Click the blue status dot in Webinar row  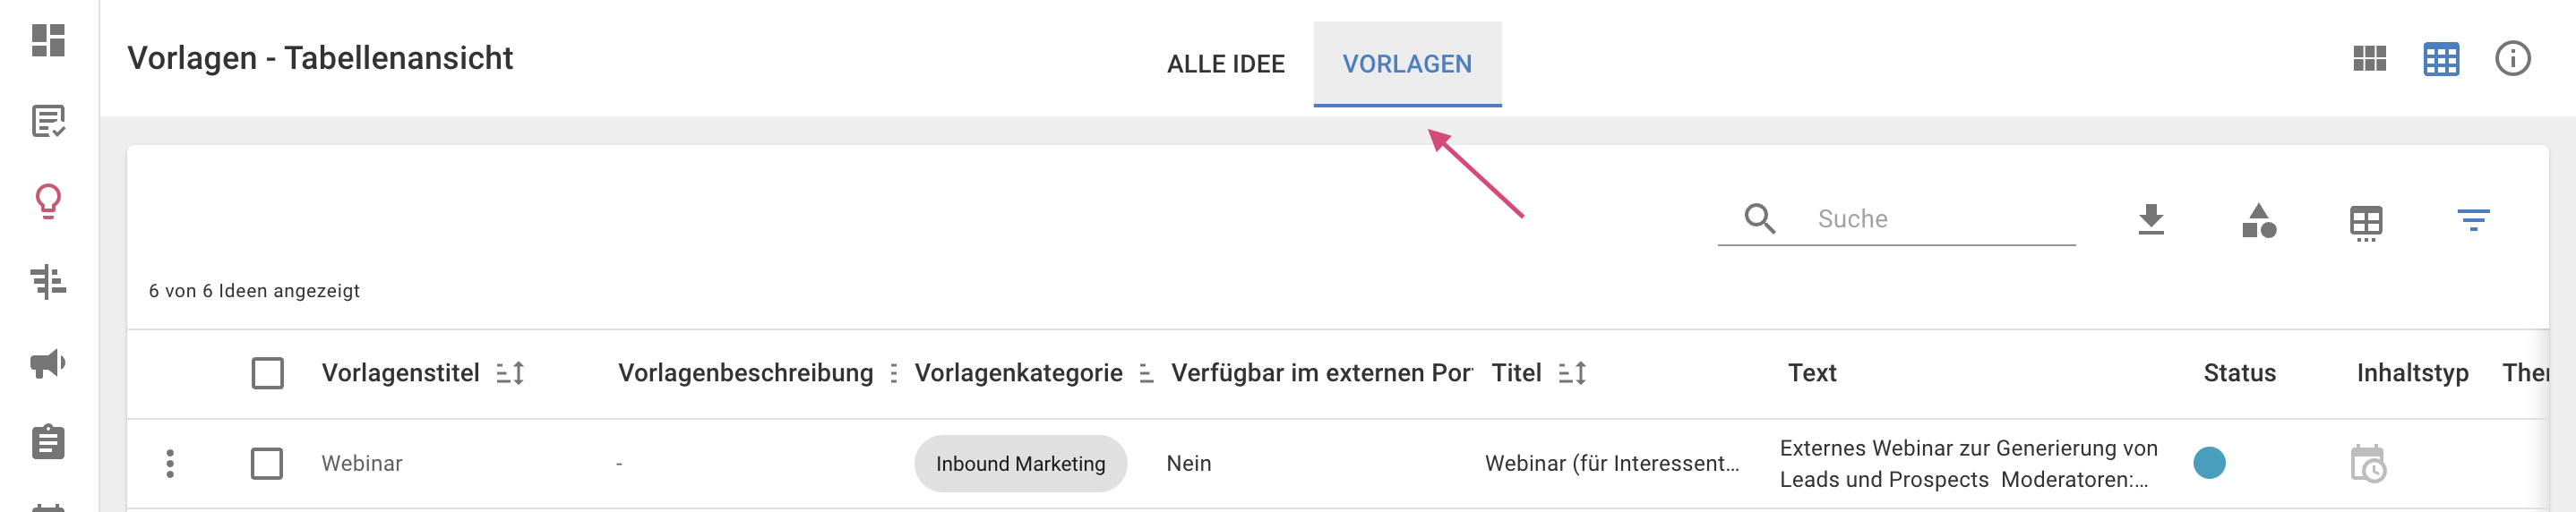click(x=2209, y=463)
